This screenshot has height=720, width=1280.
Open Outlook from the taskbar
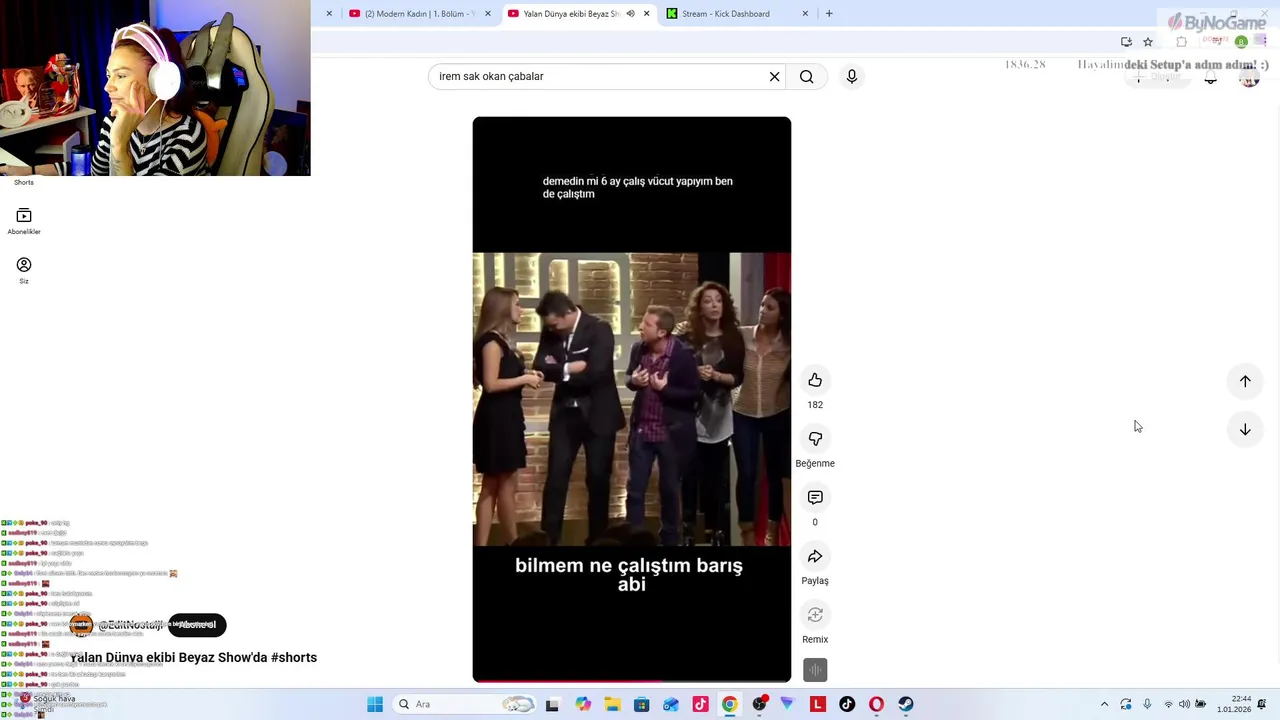[671, 704]
